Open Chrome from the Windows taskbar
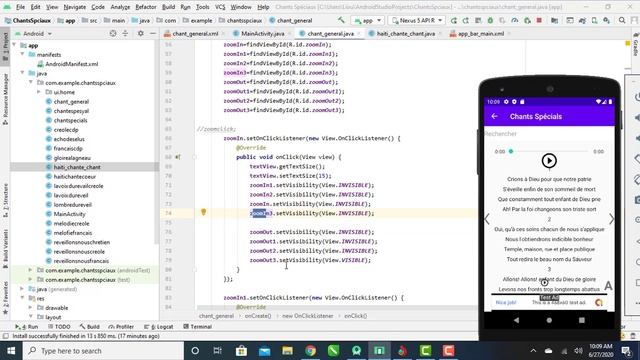 pos(310,351)
